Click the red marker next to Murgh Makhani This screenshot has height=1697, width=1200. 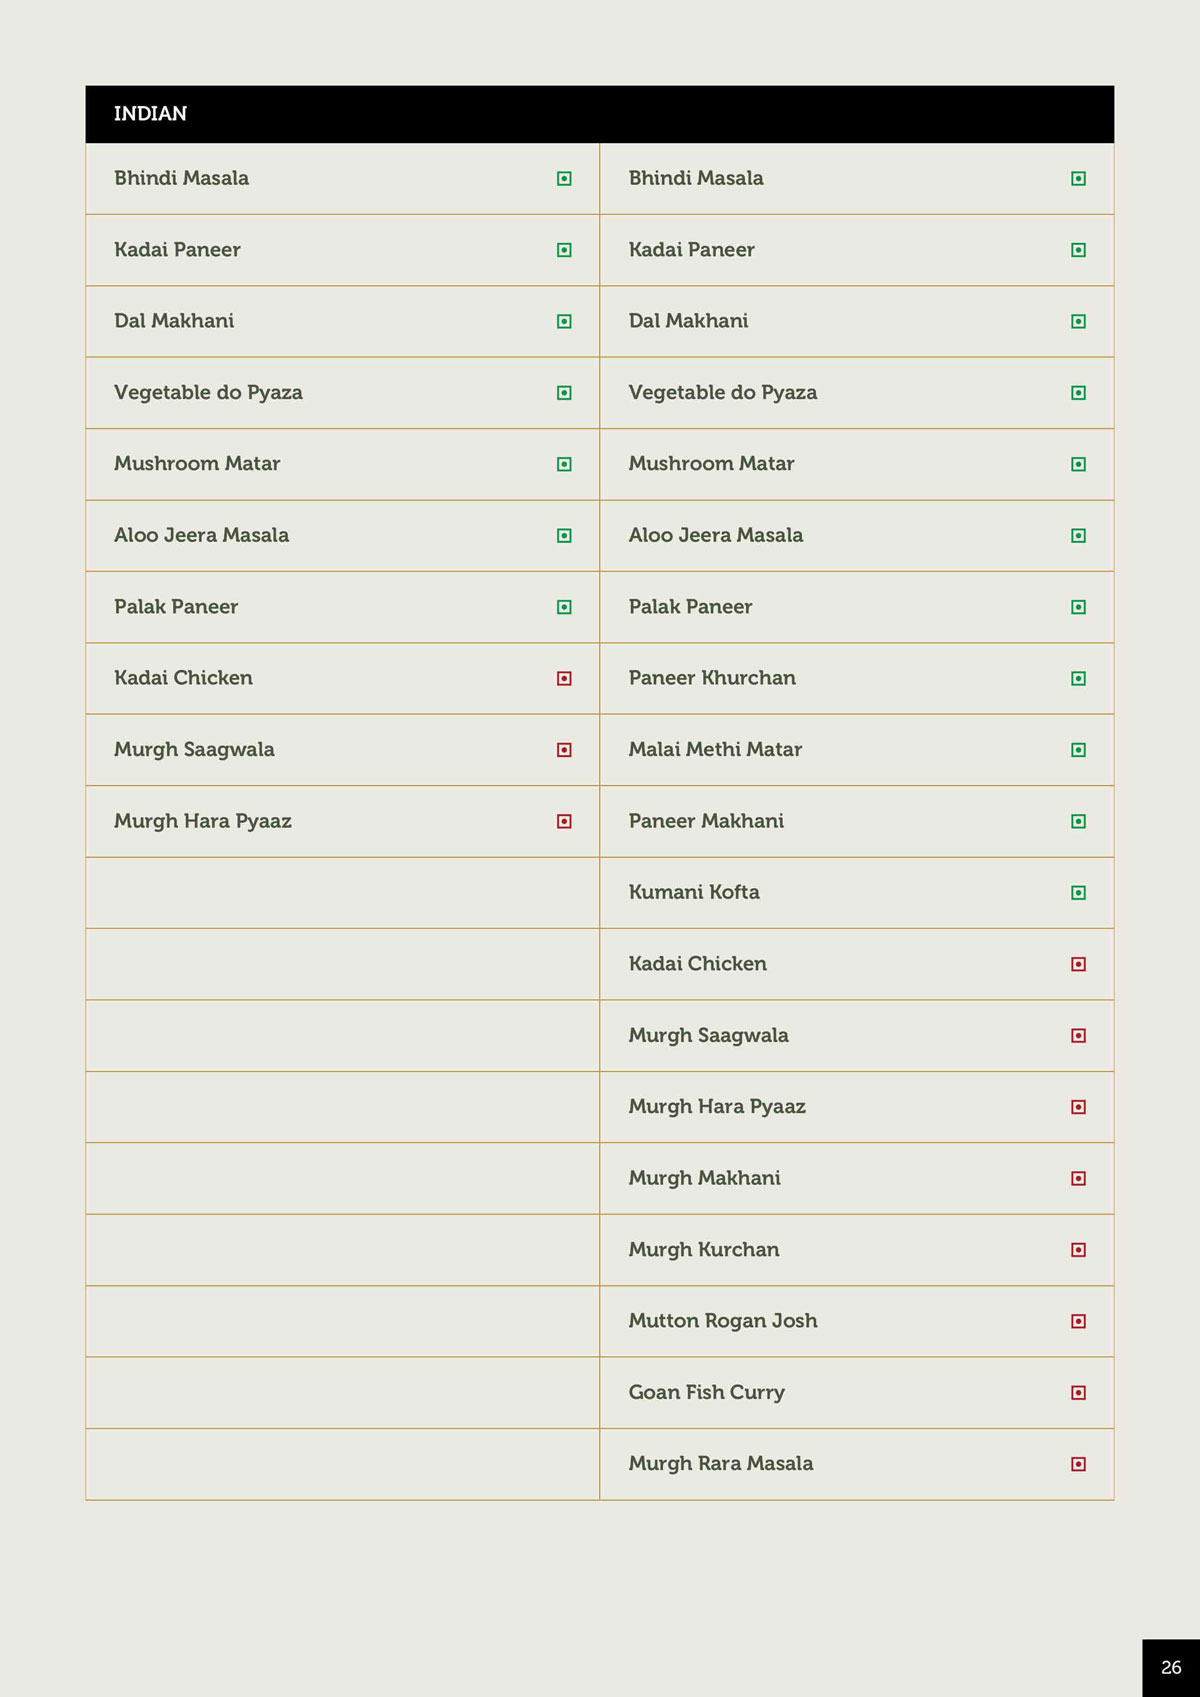[x=1078, y=1179]
